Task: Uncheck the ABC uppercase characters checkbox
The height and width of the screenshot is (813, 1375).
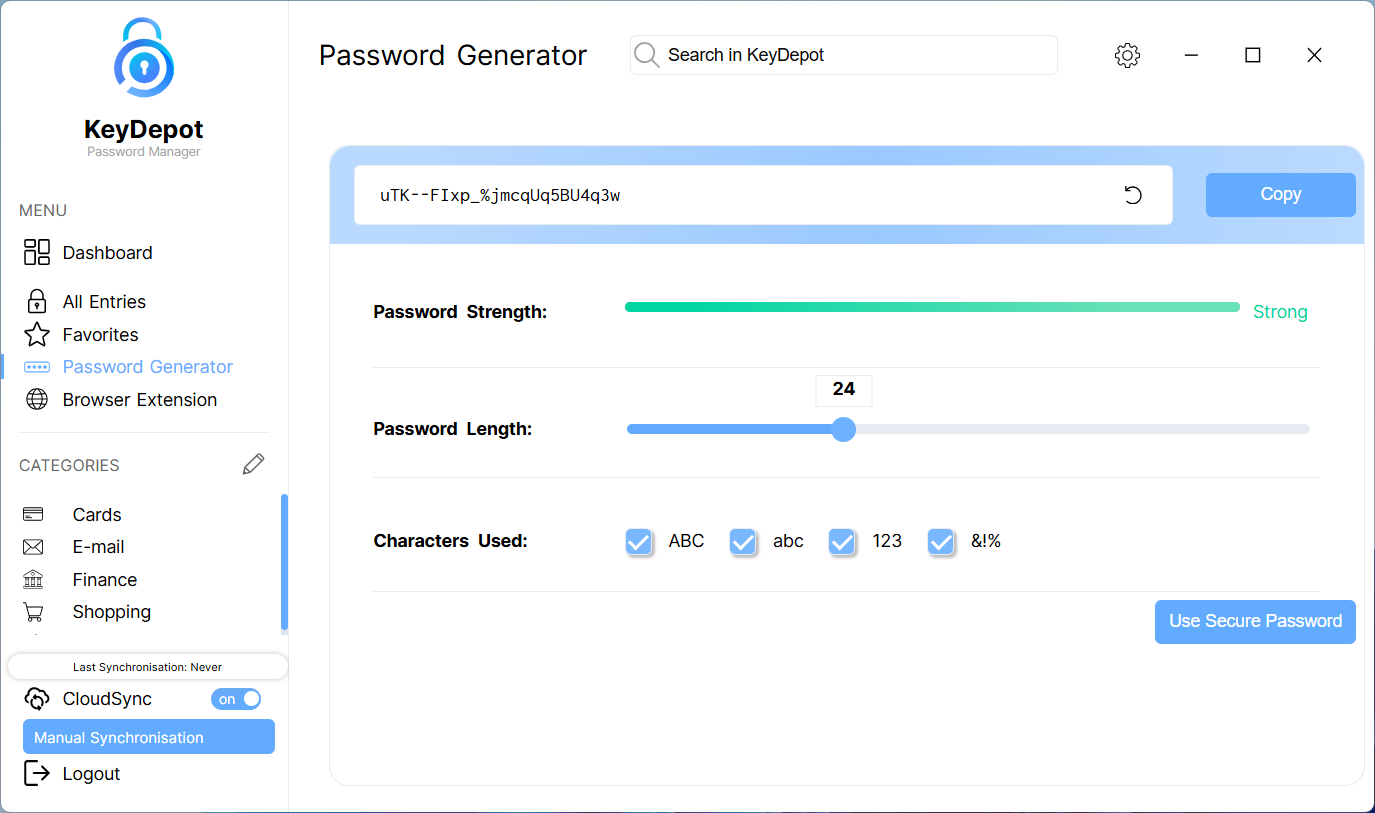Action: (639, 541)
